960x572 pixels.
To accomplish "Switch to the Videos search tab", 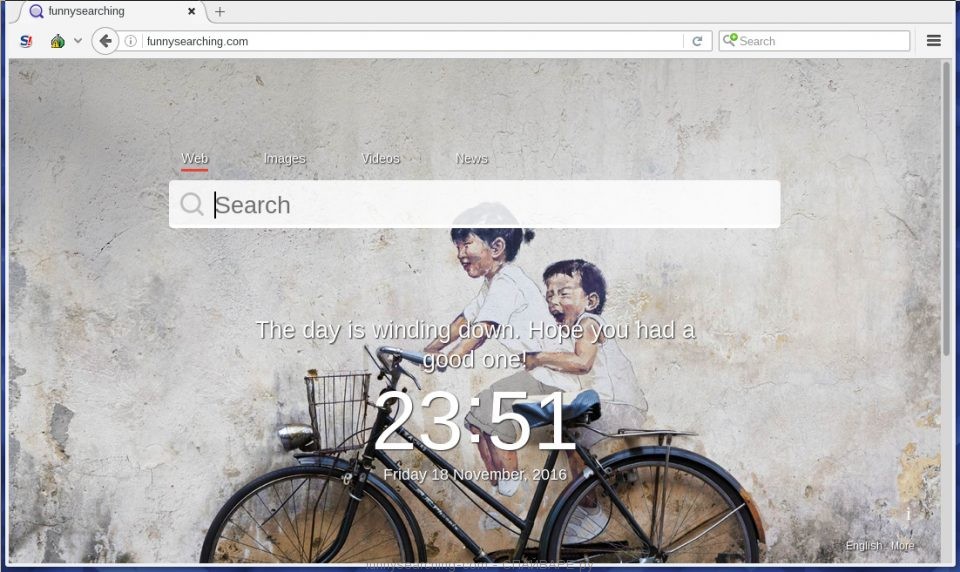I will tap(380, 159).
